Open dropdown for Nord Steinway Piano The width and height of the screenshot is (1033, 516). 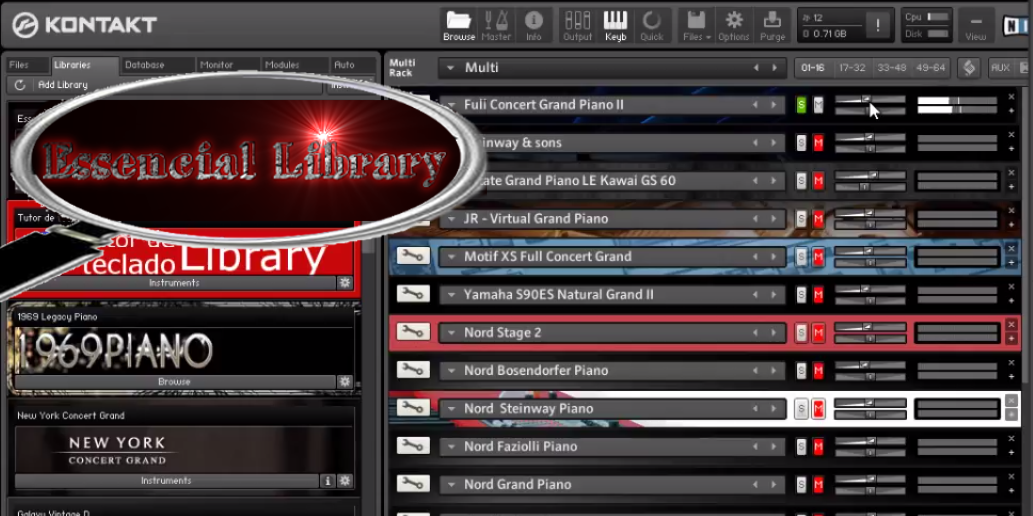coord(451,409)
